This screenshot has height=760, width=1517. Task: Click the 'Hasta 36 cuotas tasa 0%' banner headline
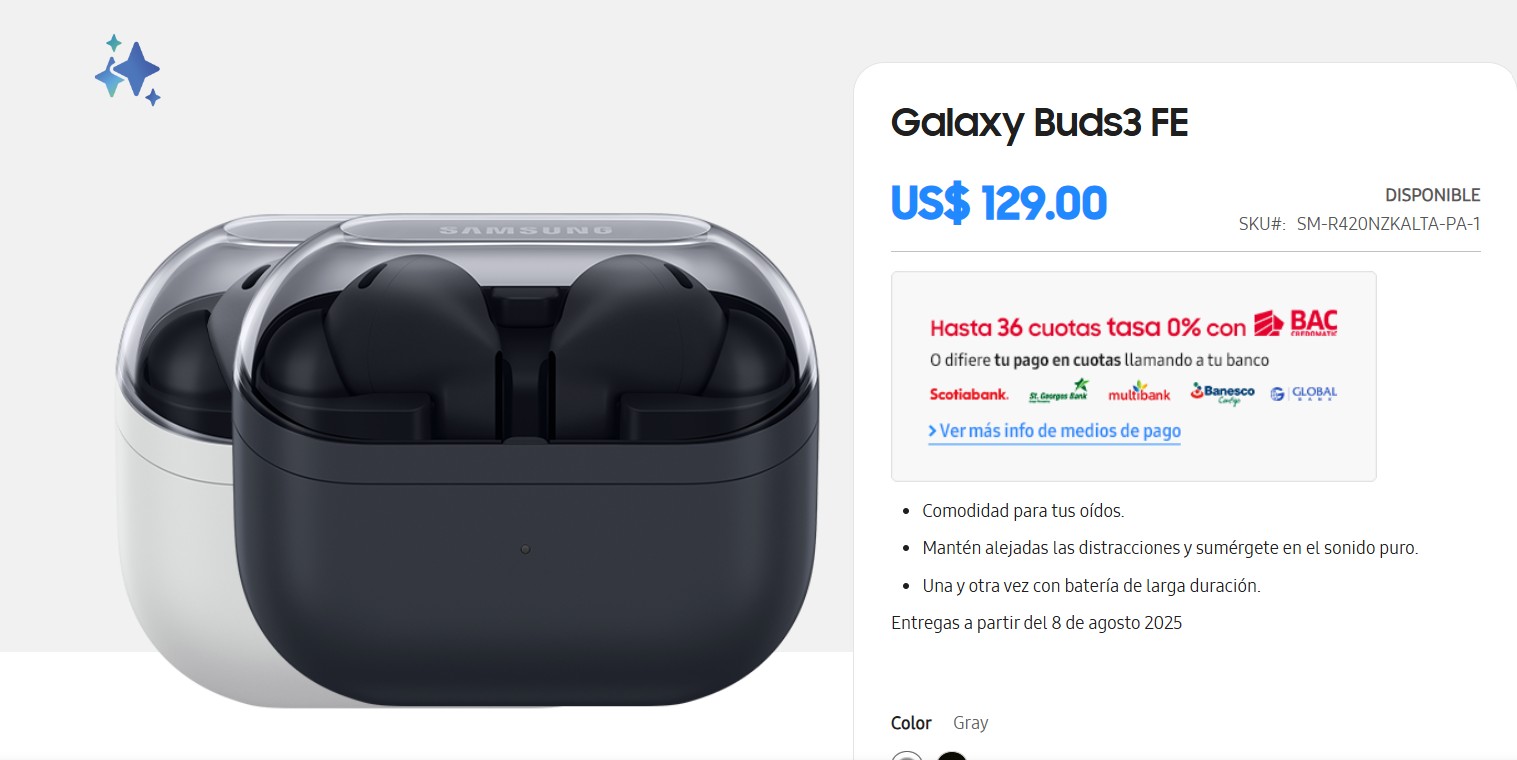pos(1088,327)
